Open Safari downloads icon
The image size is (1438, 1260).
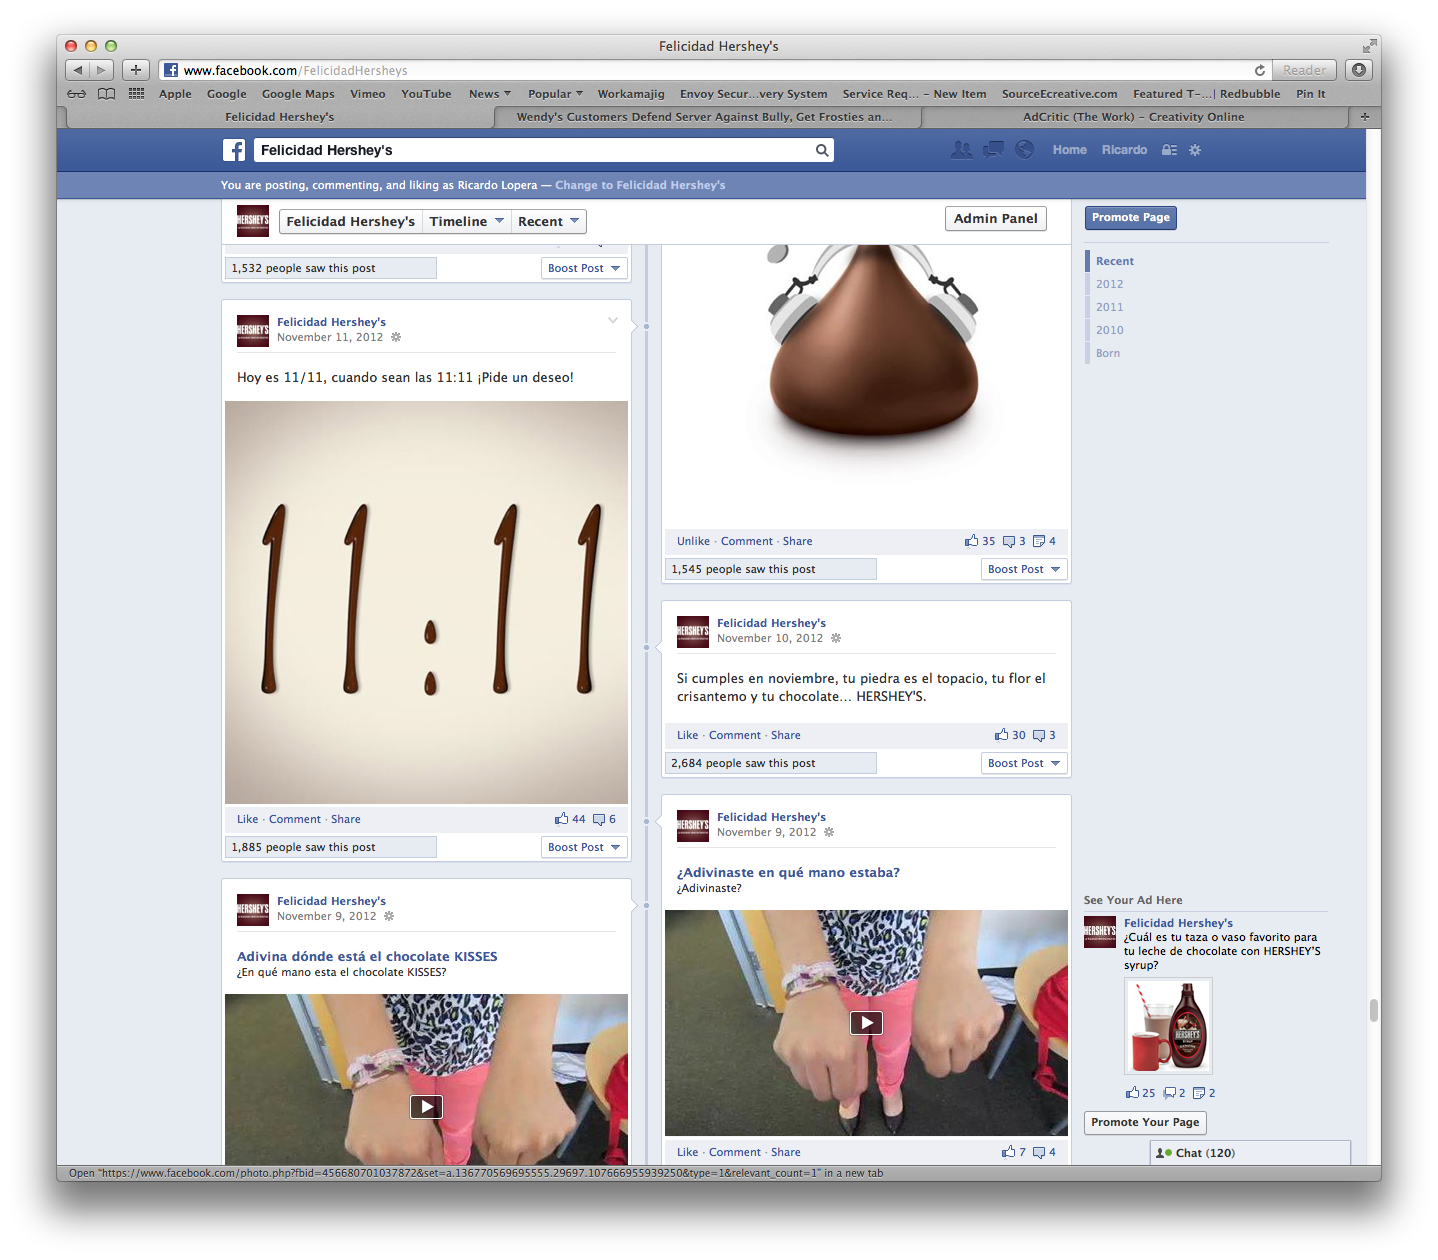(x=1359, y=70)
